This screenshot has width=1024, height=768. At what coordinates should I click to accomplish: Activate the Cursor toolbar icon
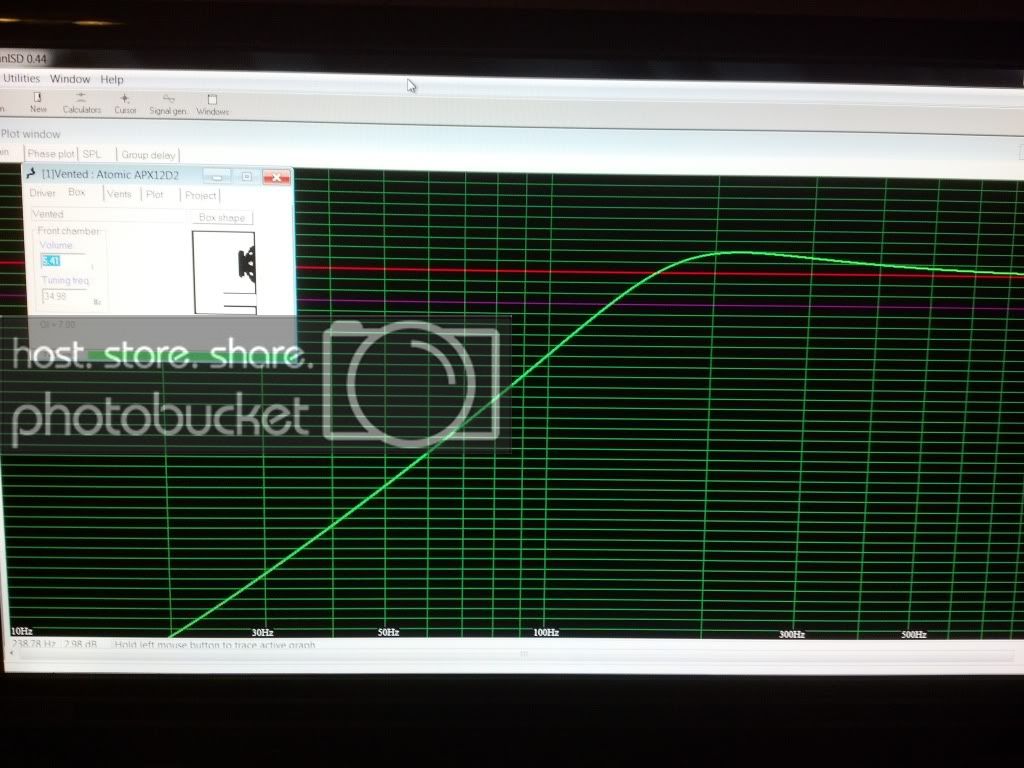point(125,104)
